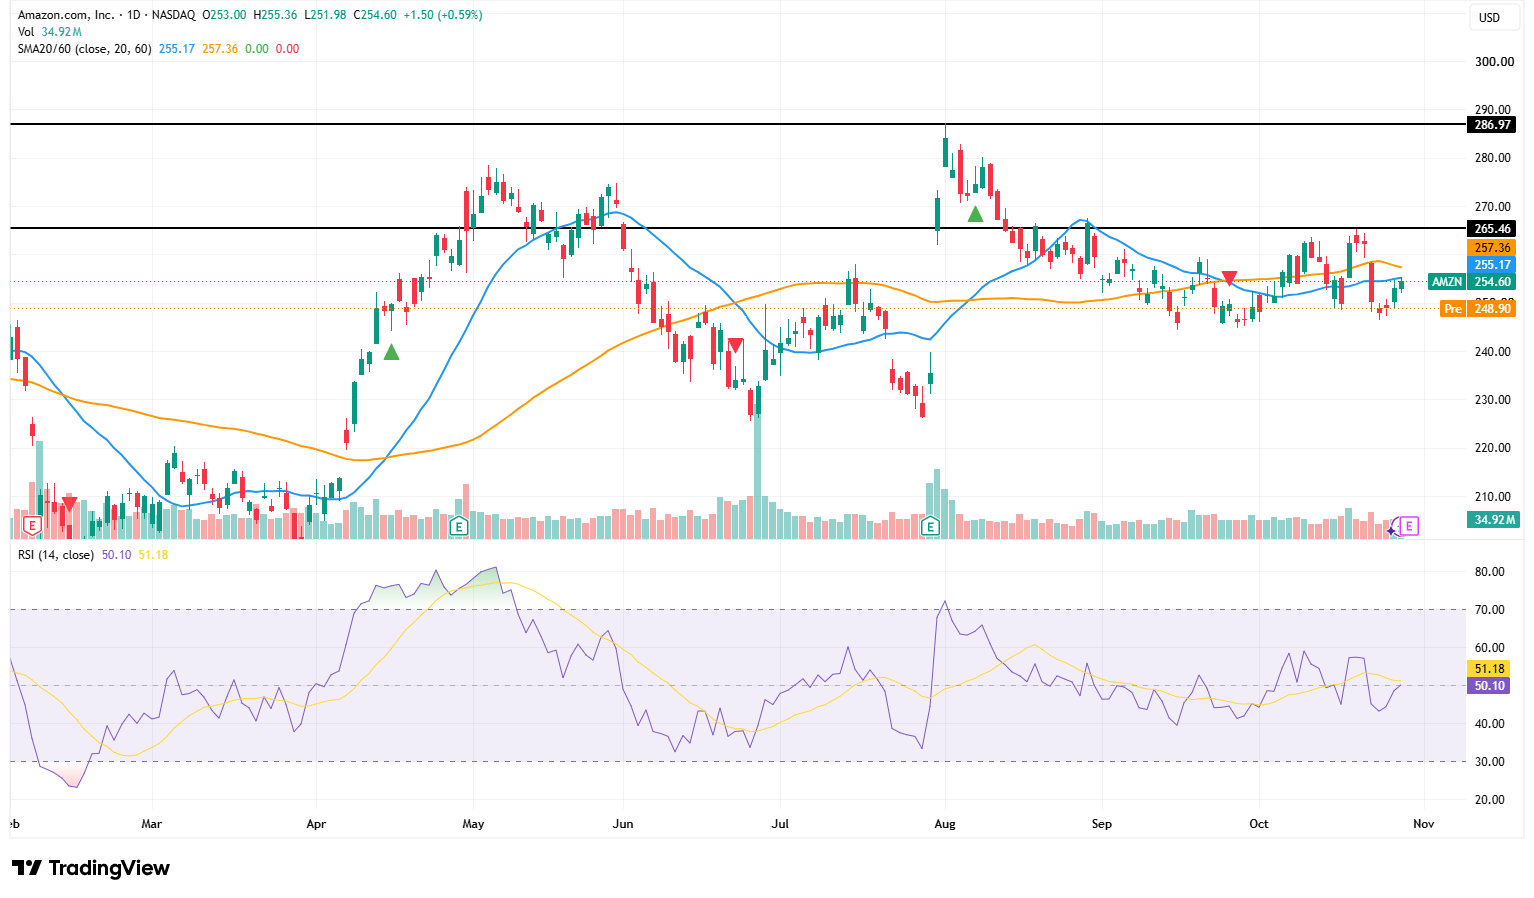Screen dimensions: 1534x898
Task: Click the 300.00 price axis label
Action: 1495,62
